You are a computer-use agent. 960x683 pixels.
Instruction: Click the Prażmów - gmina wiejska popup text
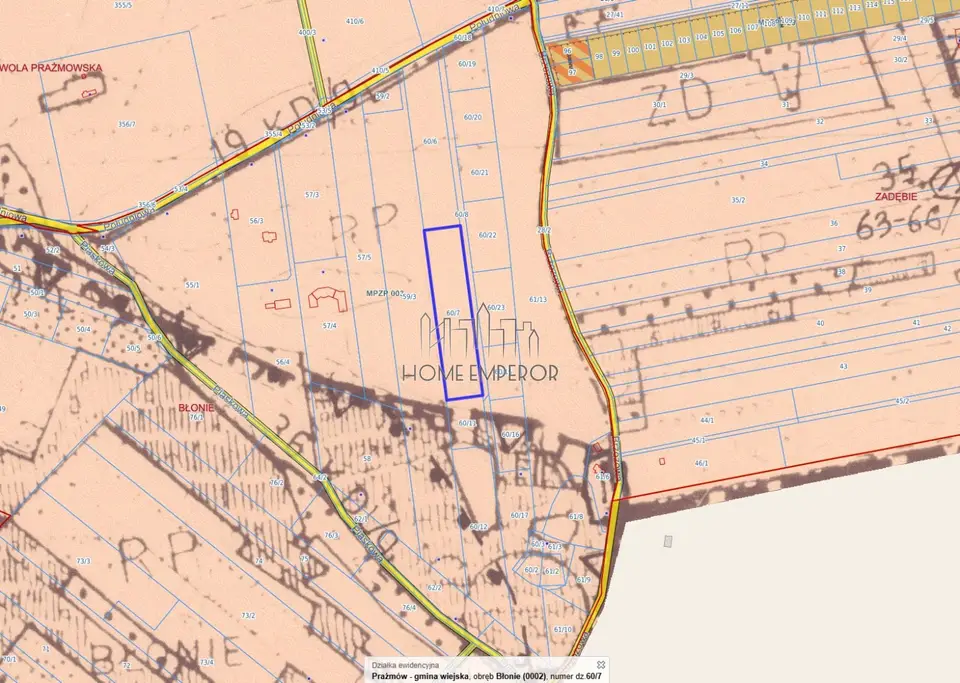tap(420, 676)
